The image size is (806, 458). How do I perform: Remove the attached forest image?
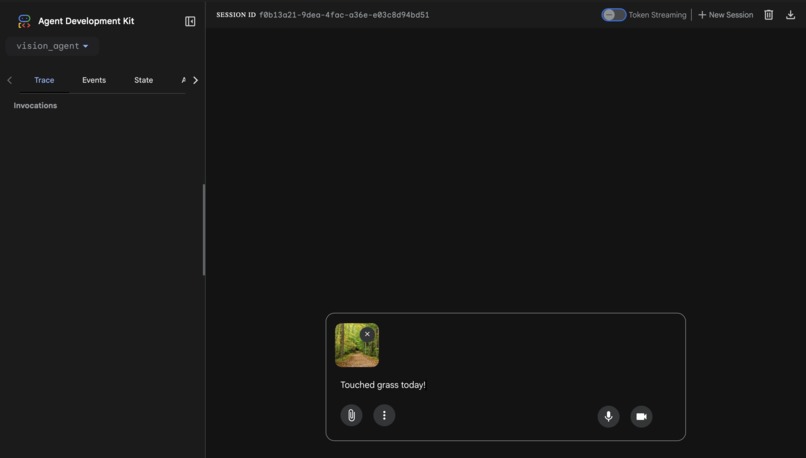367,334
